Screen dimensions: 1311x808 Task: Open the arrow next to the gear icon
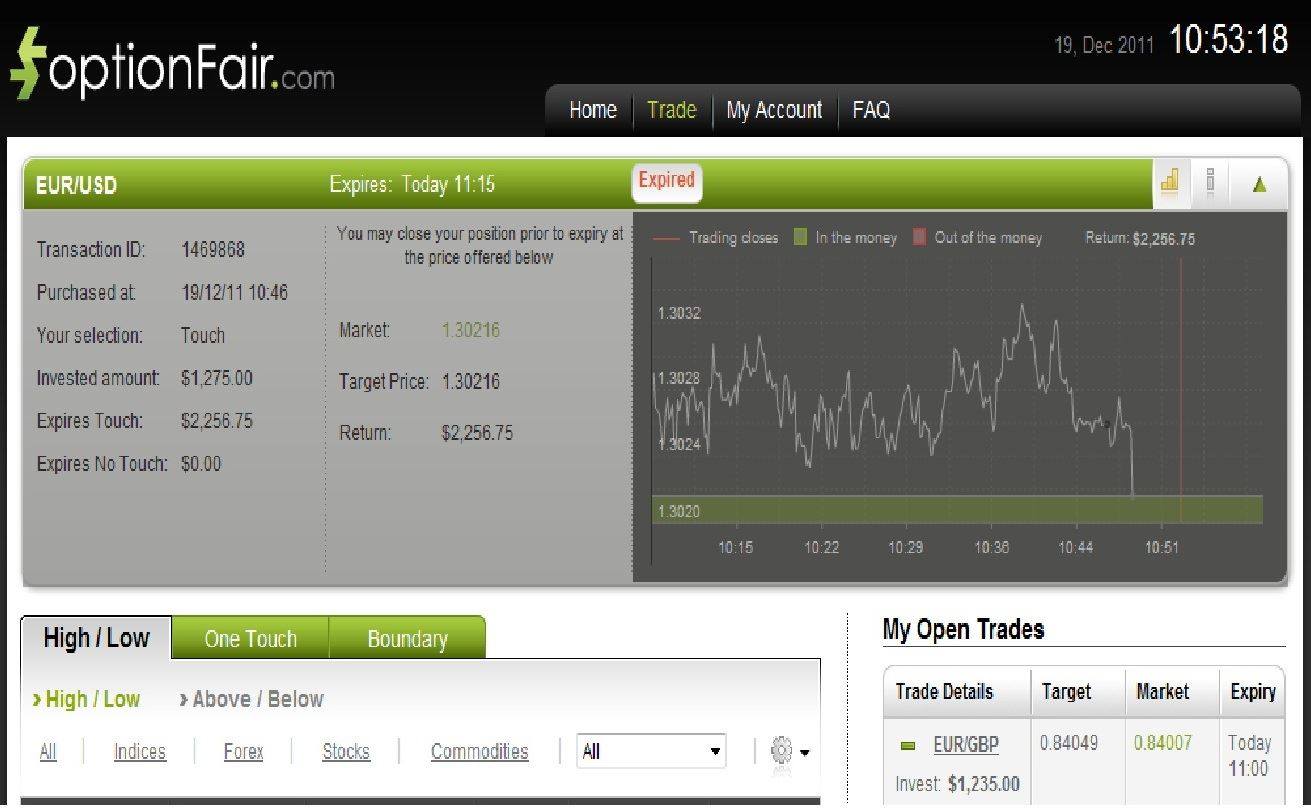(805, 754)
